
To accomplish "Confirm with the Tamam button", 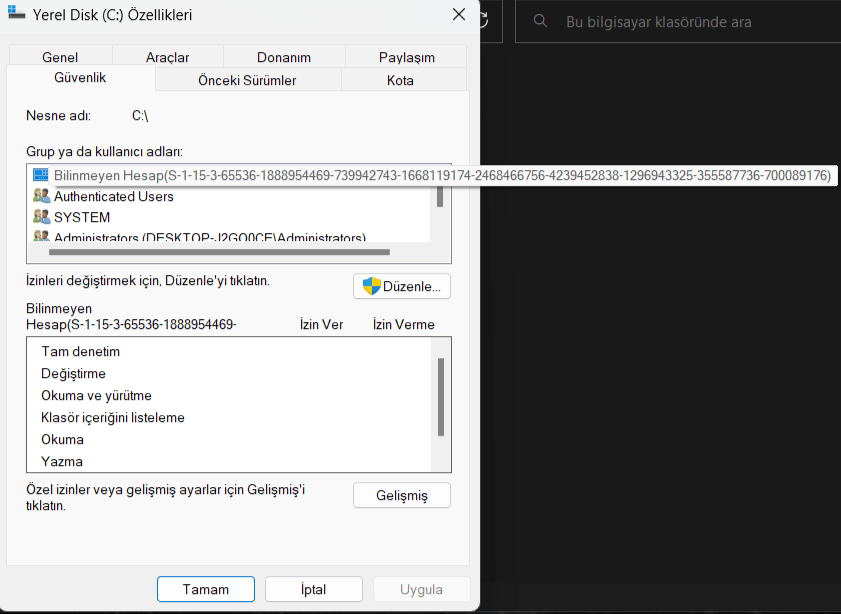I will [206, 589].
